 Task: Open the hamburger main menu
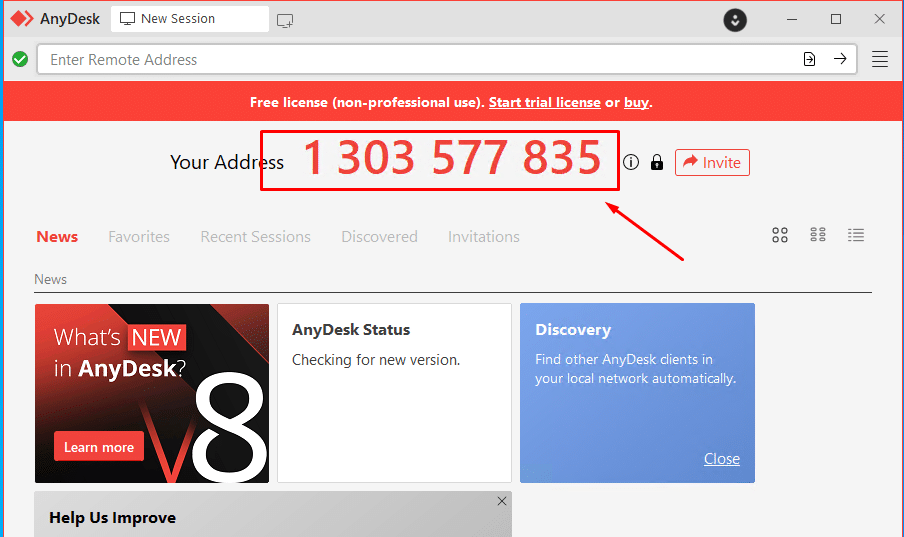tap(880, 59)
